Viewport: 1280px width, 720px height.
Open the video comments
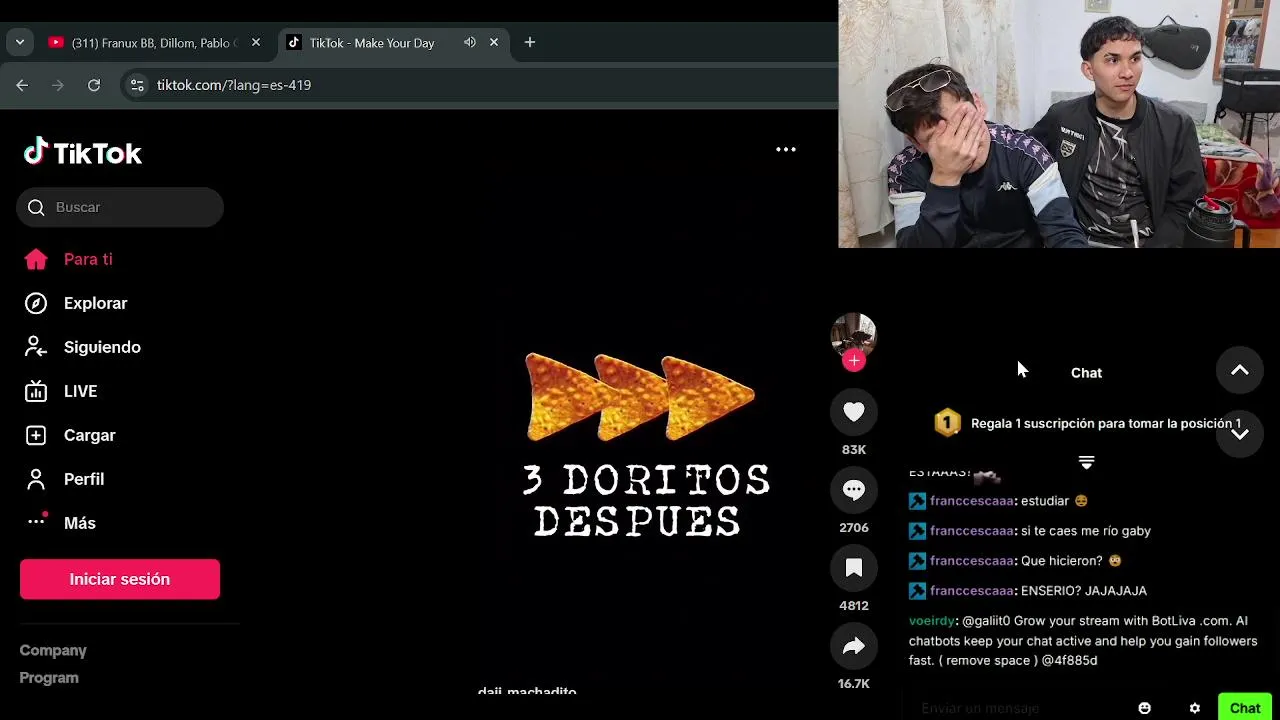pyautogui.click(x=854, y=490)
